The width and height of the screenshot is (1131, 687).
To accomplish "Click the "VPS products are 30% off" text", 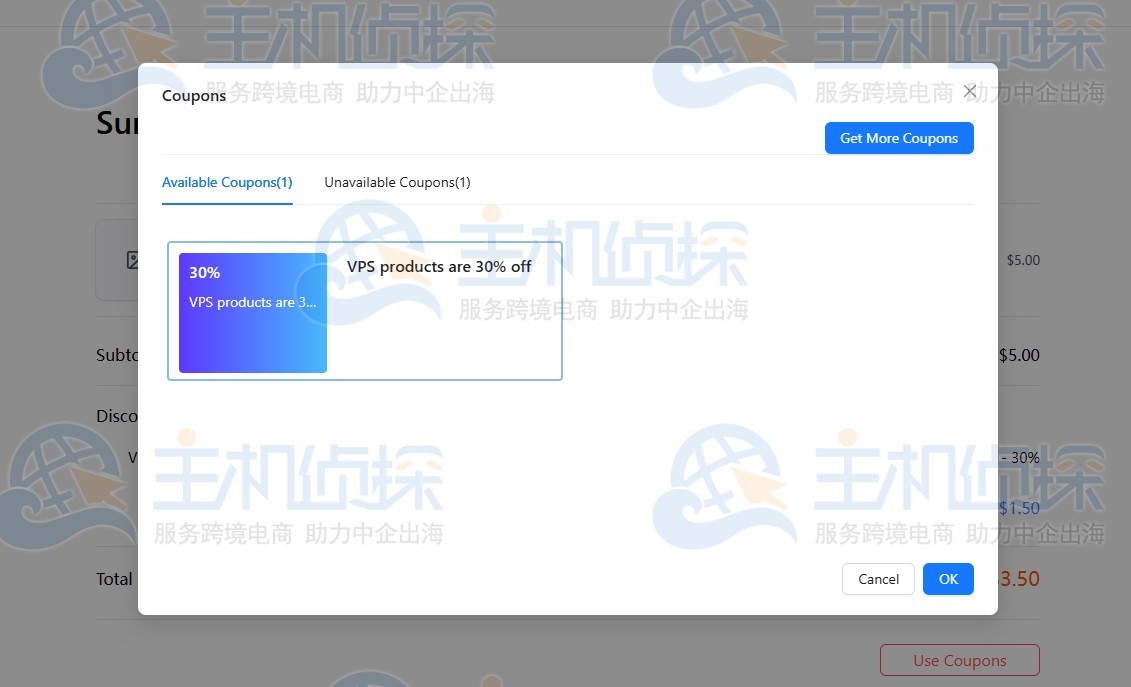I will tap(438, 266).
